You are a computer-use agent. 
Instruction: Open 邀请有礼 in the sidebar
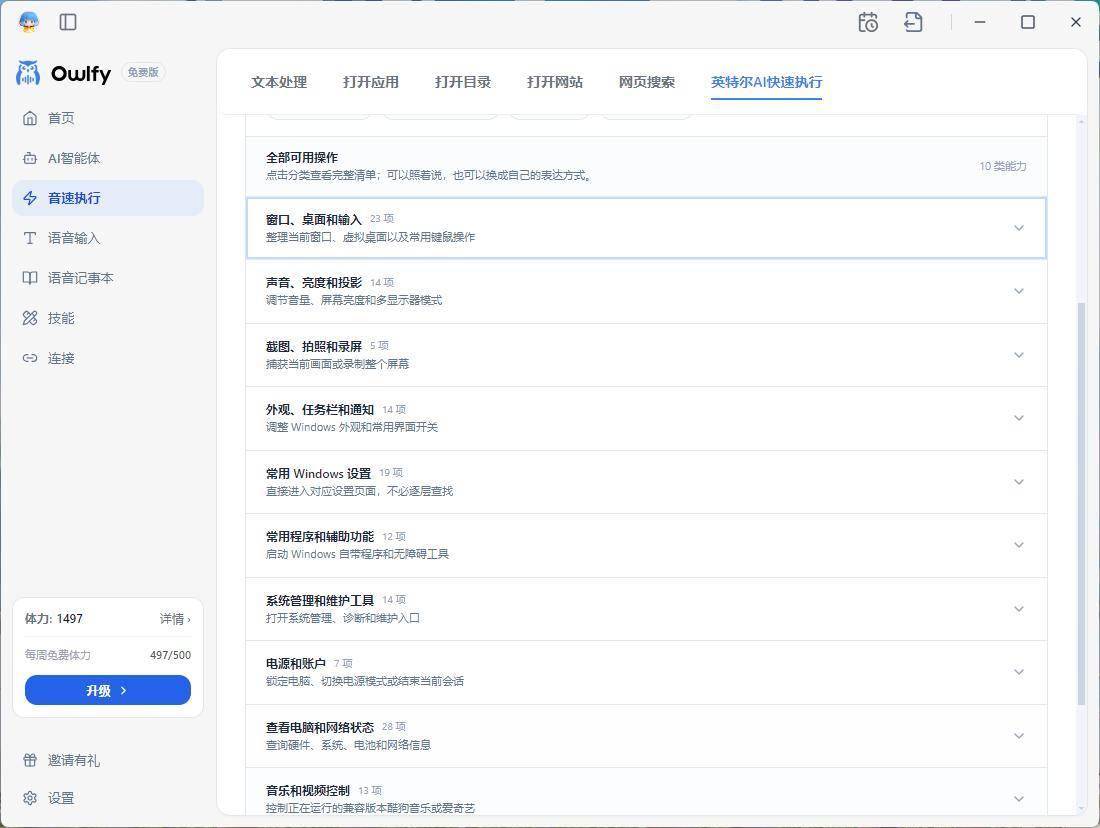coord(108,760)
